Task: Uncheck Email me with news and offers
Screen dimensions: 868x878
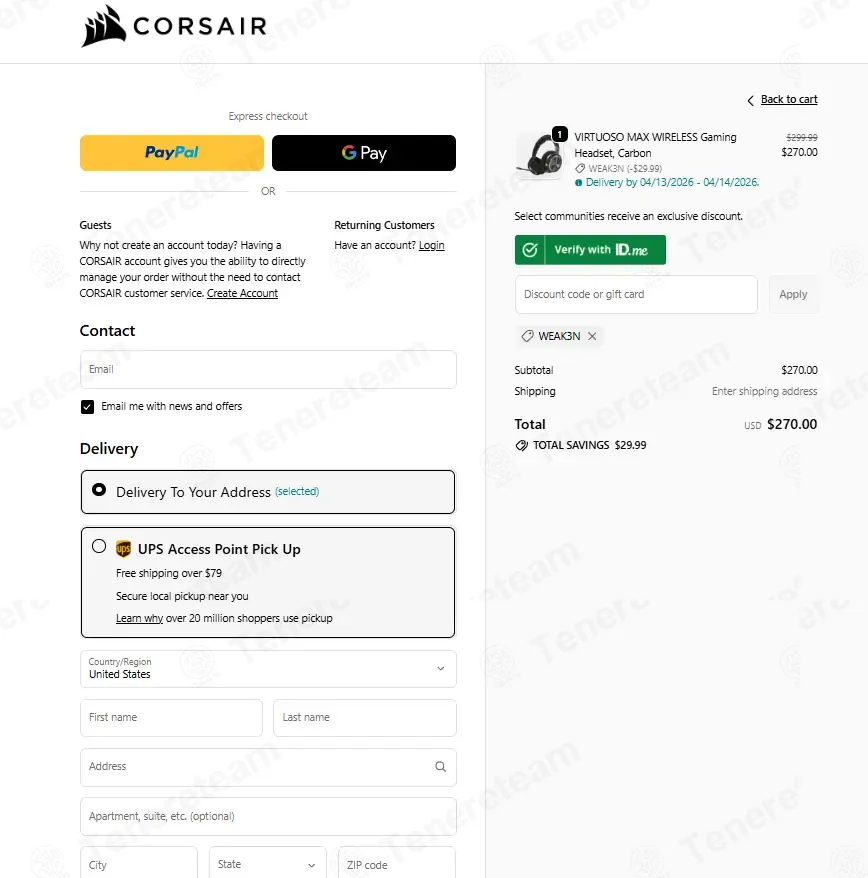Action: [87, 407]
